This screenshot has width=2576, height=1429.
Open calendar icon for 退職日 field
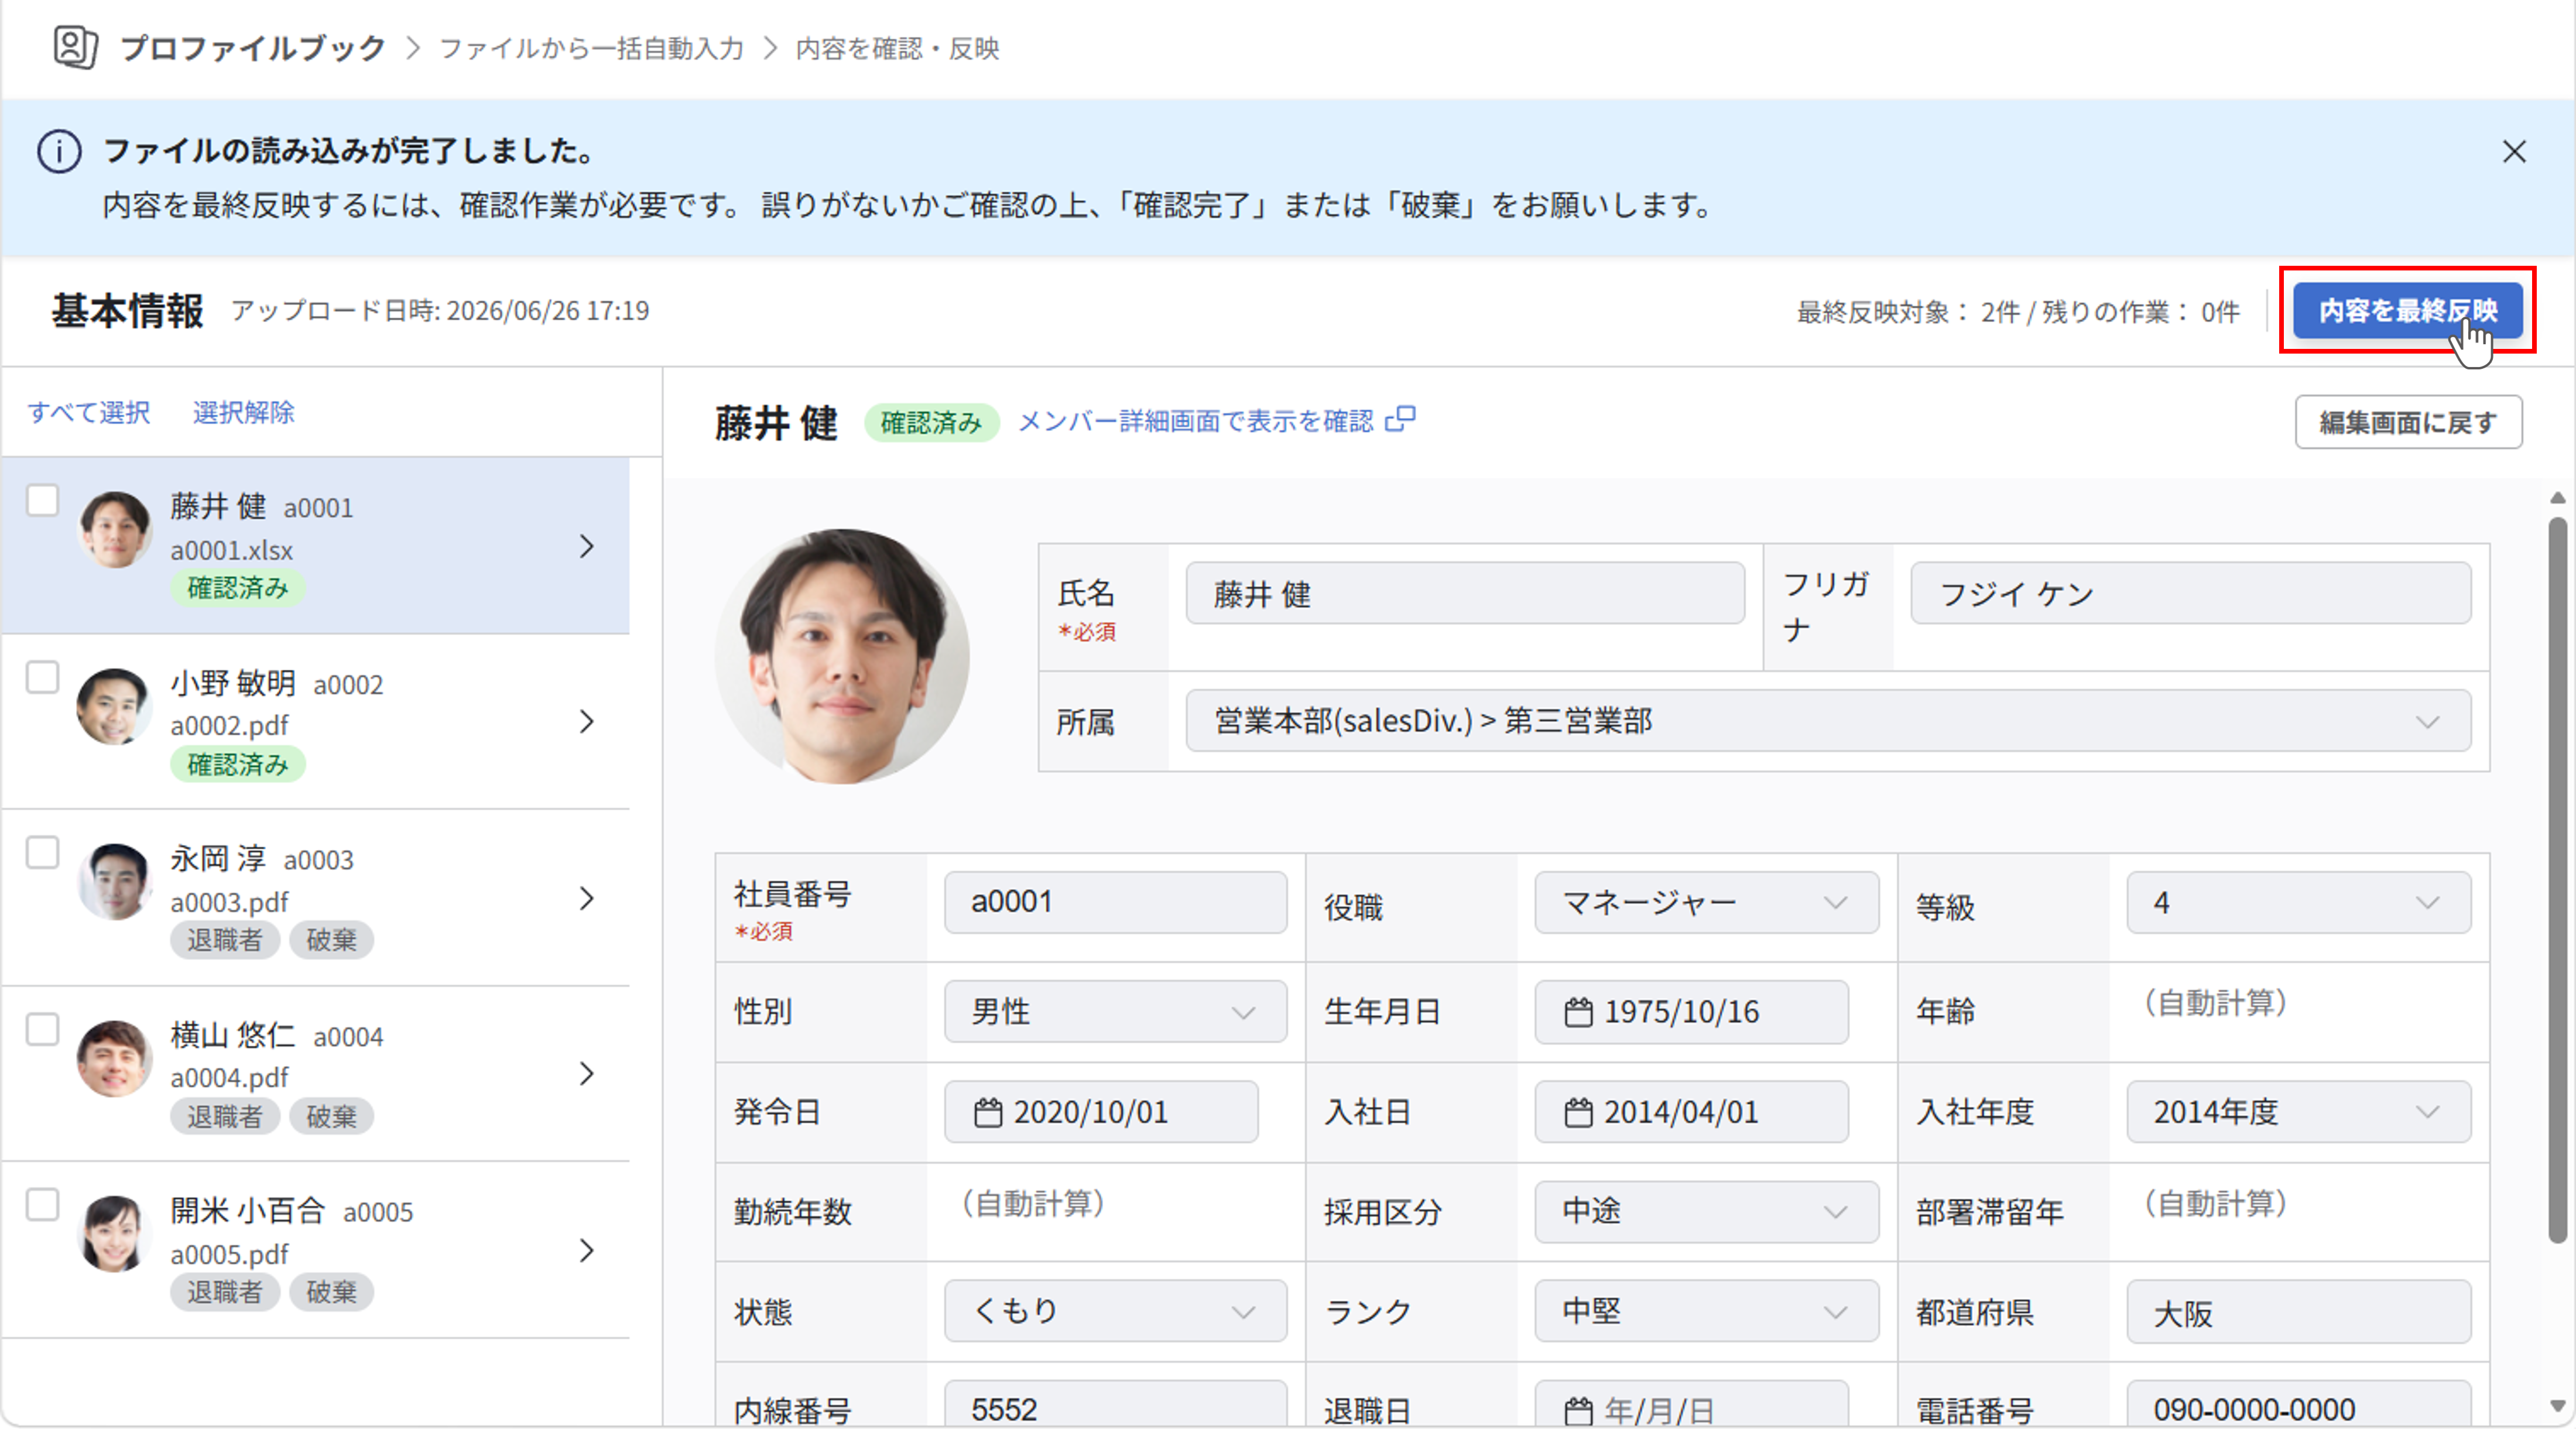coord(1578,1411)
